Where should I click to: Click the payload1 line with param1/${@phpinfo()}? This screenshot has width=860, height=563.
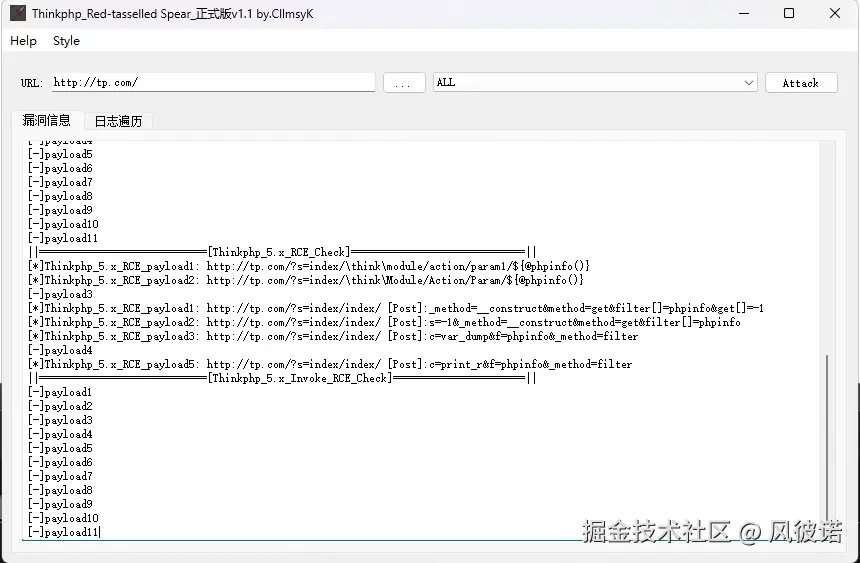[309, 266]
